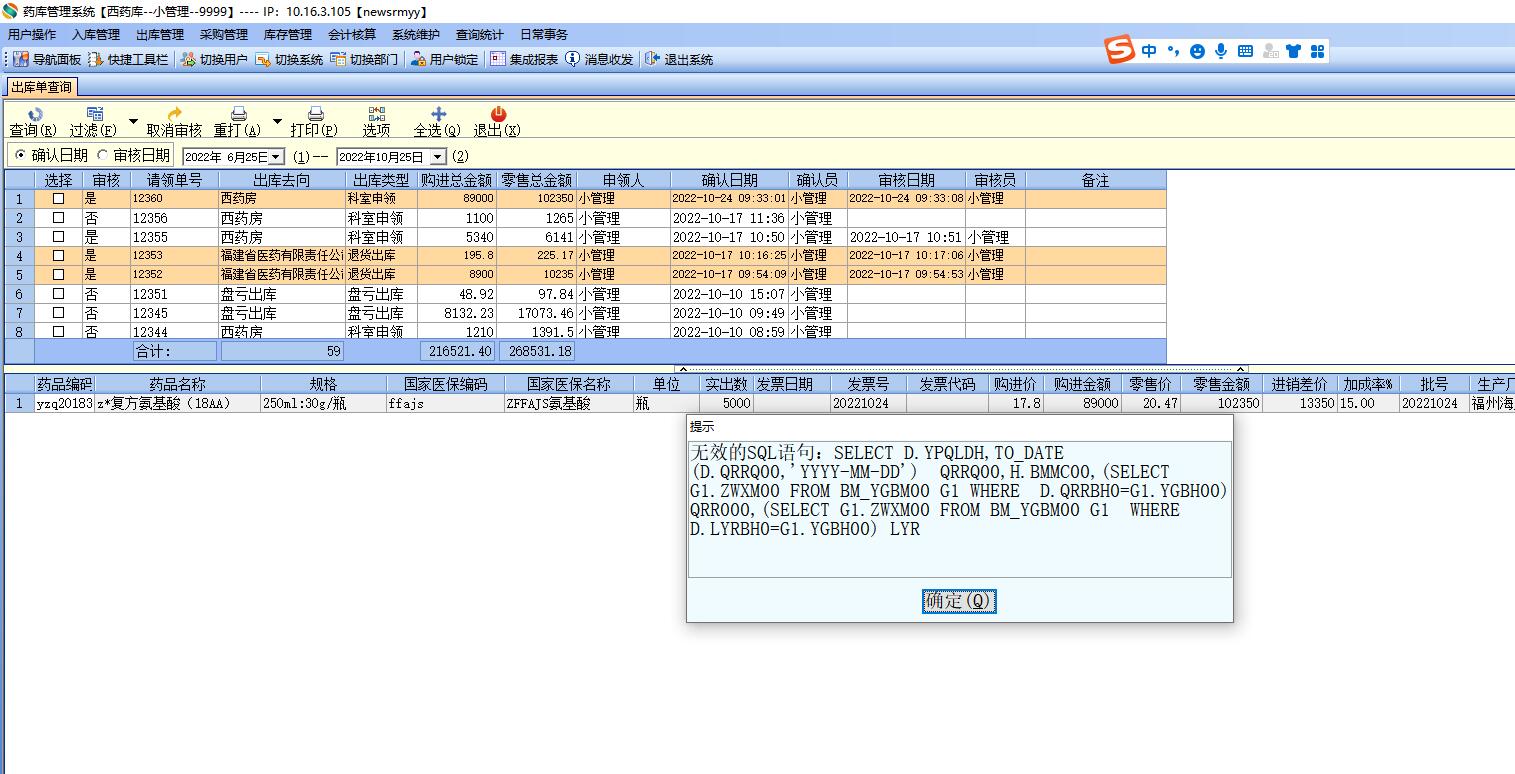Open the 采购管理 menu

click(224, 35)
